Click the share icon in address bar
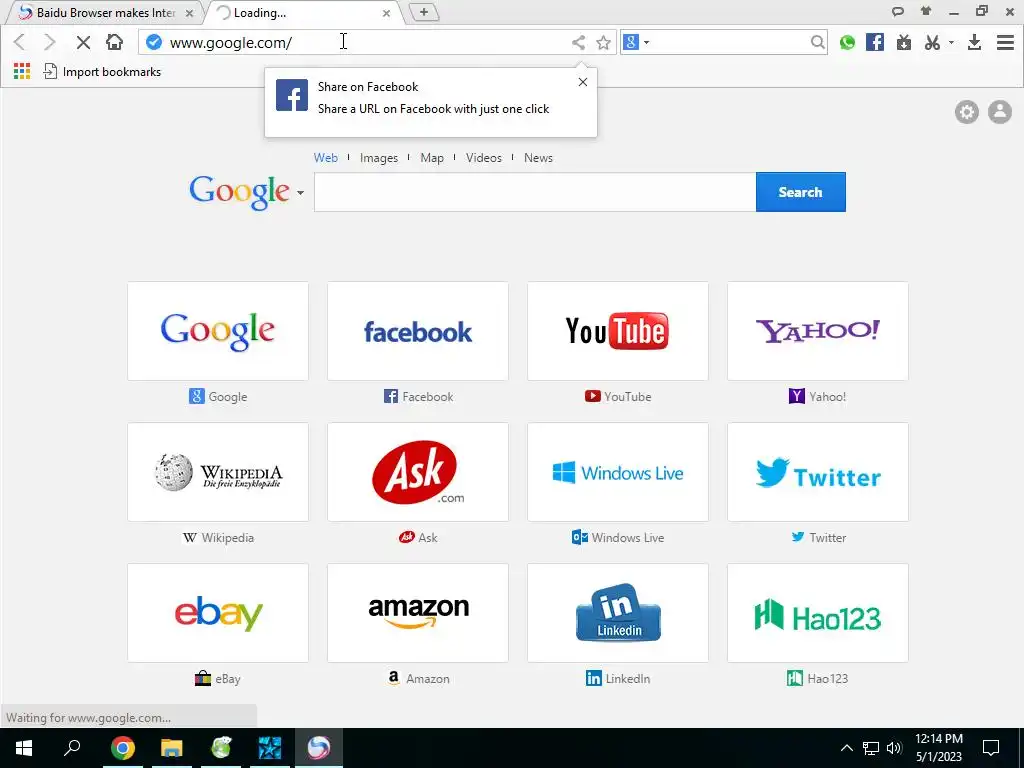 pyautogui.click(x=578, y=42)
